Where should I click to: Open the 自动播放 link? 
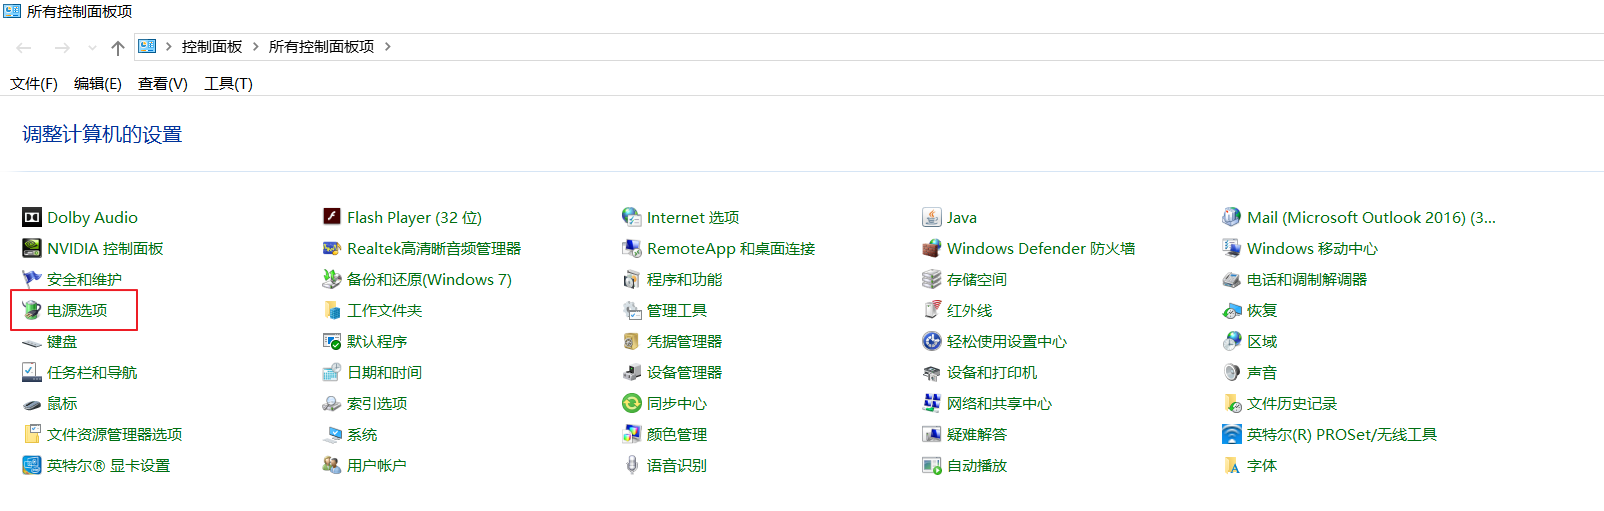click(977, 466)
